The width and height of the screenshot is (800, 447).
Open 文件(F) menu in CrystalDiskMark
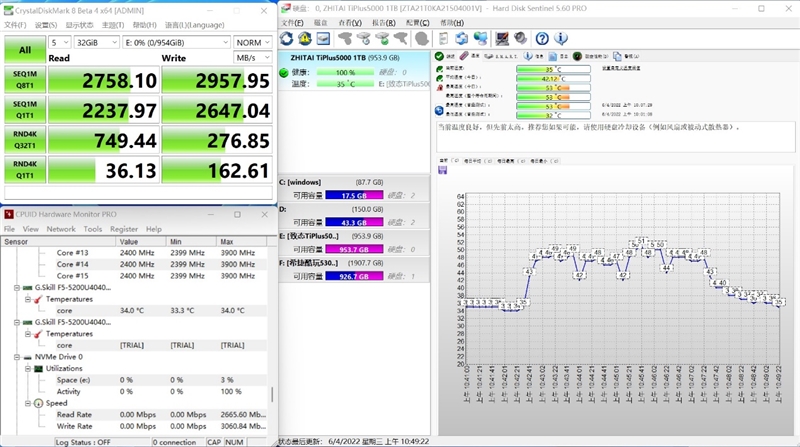[x=15, y=25]
